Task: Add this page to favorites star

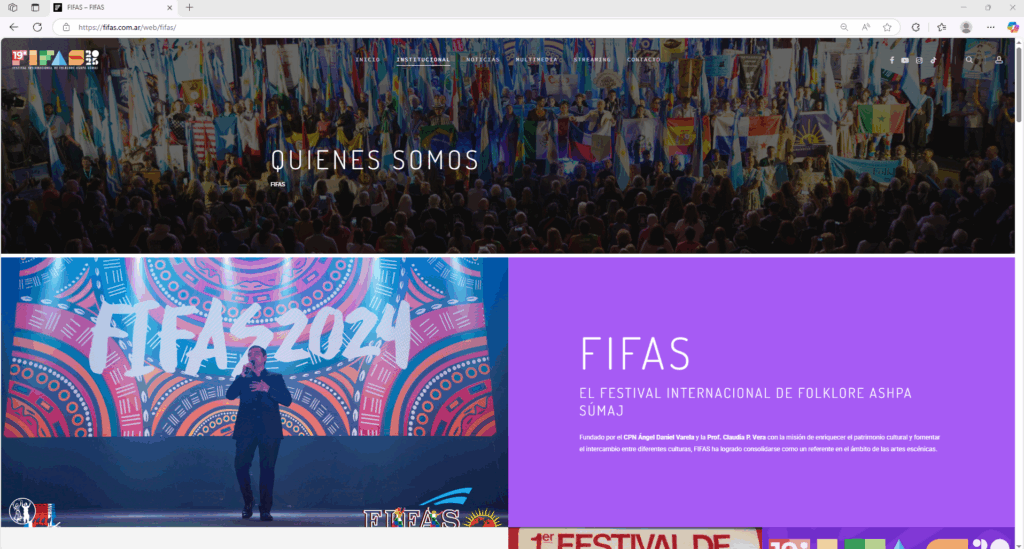Action: pos(887,27)
